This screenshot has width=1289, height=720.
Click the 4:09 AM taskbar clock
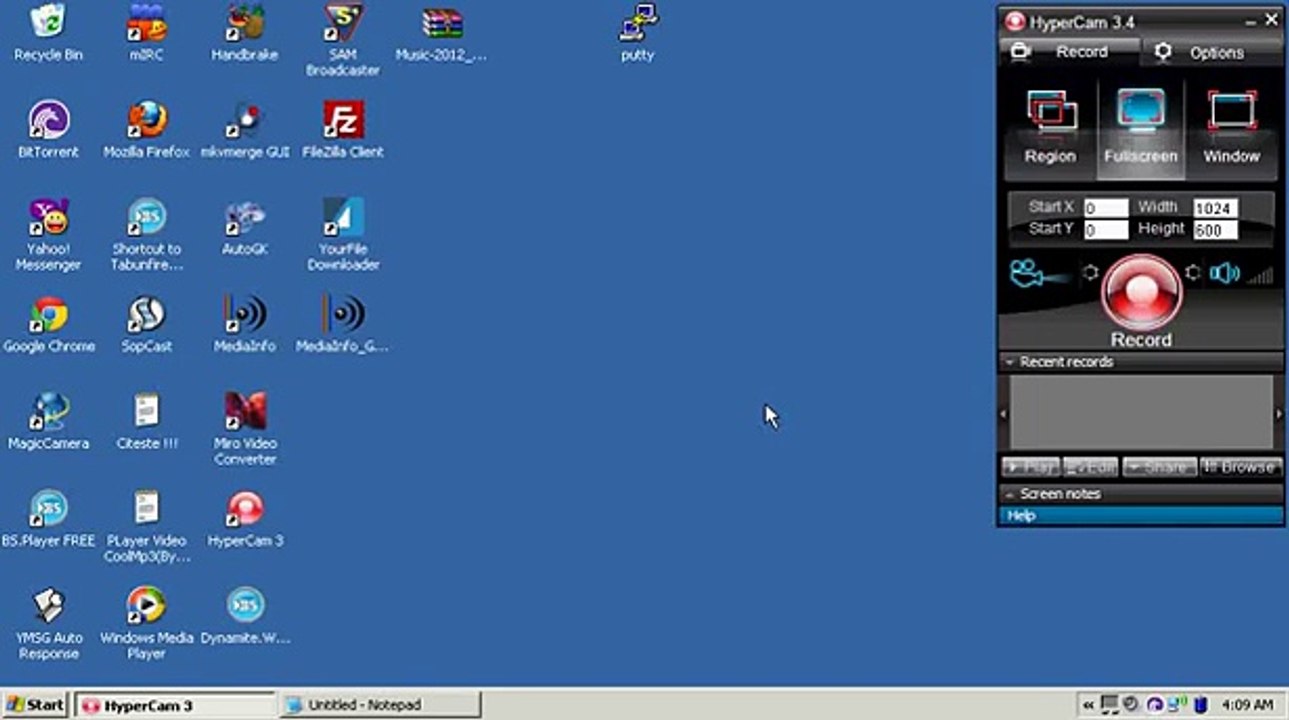(x=1247, y=705)
